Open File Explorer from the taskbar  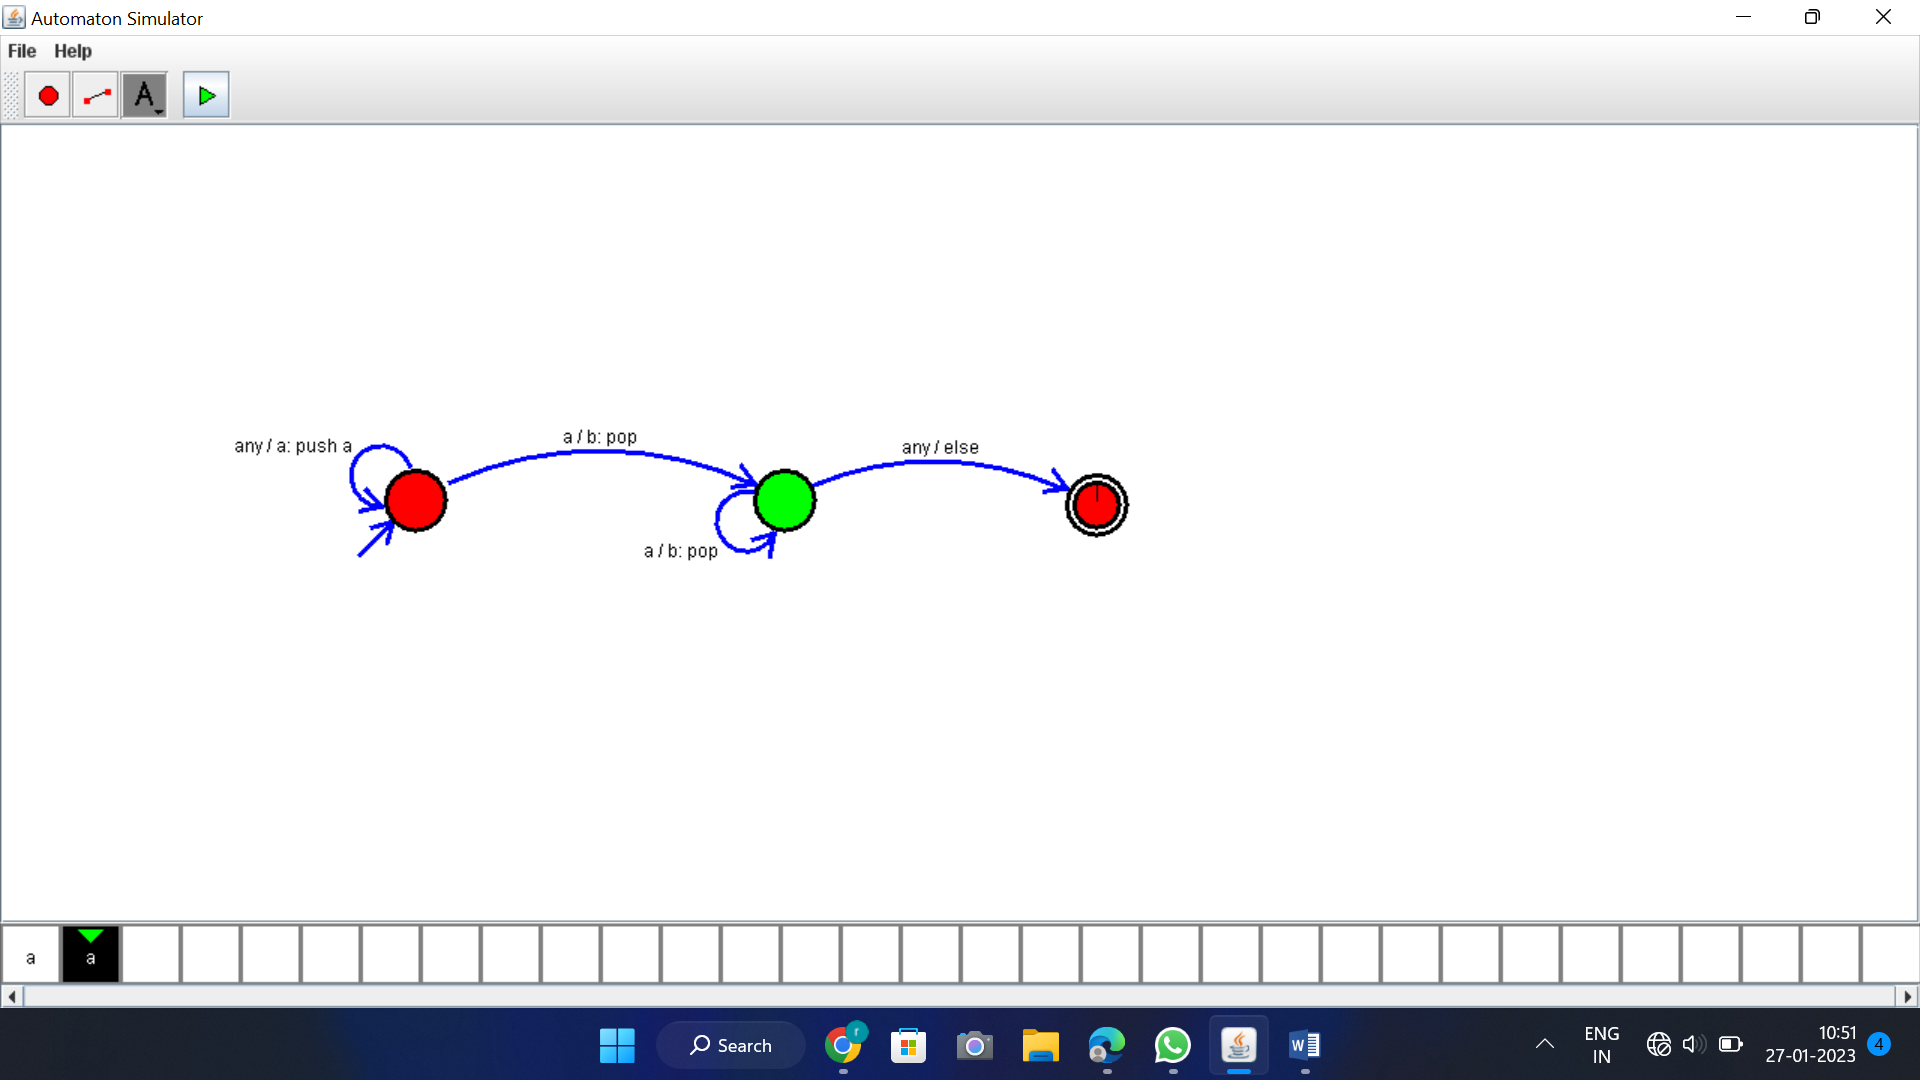[1040, 1045]
